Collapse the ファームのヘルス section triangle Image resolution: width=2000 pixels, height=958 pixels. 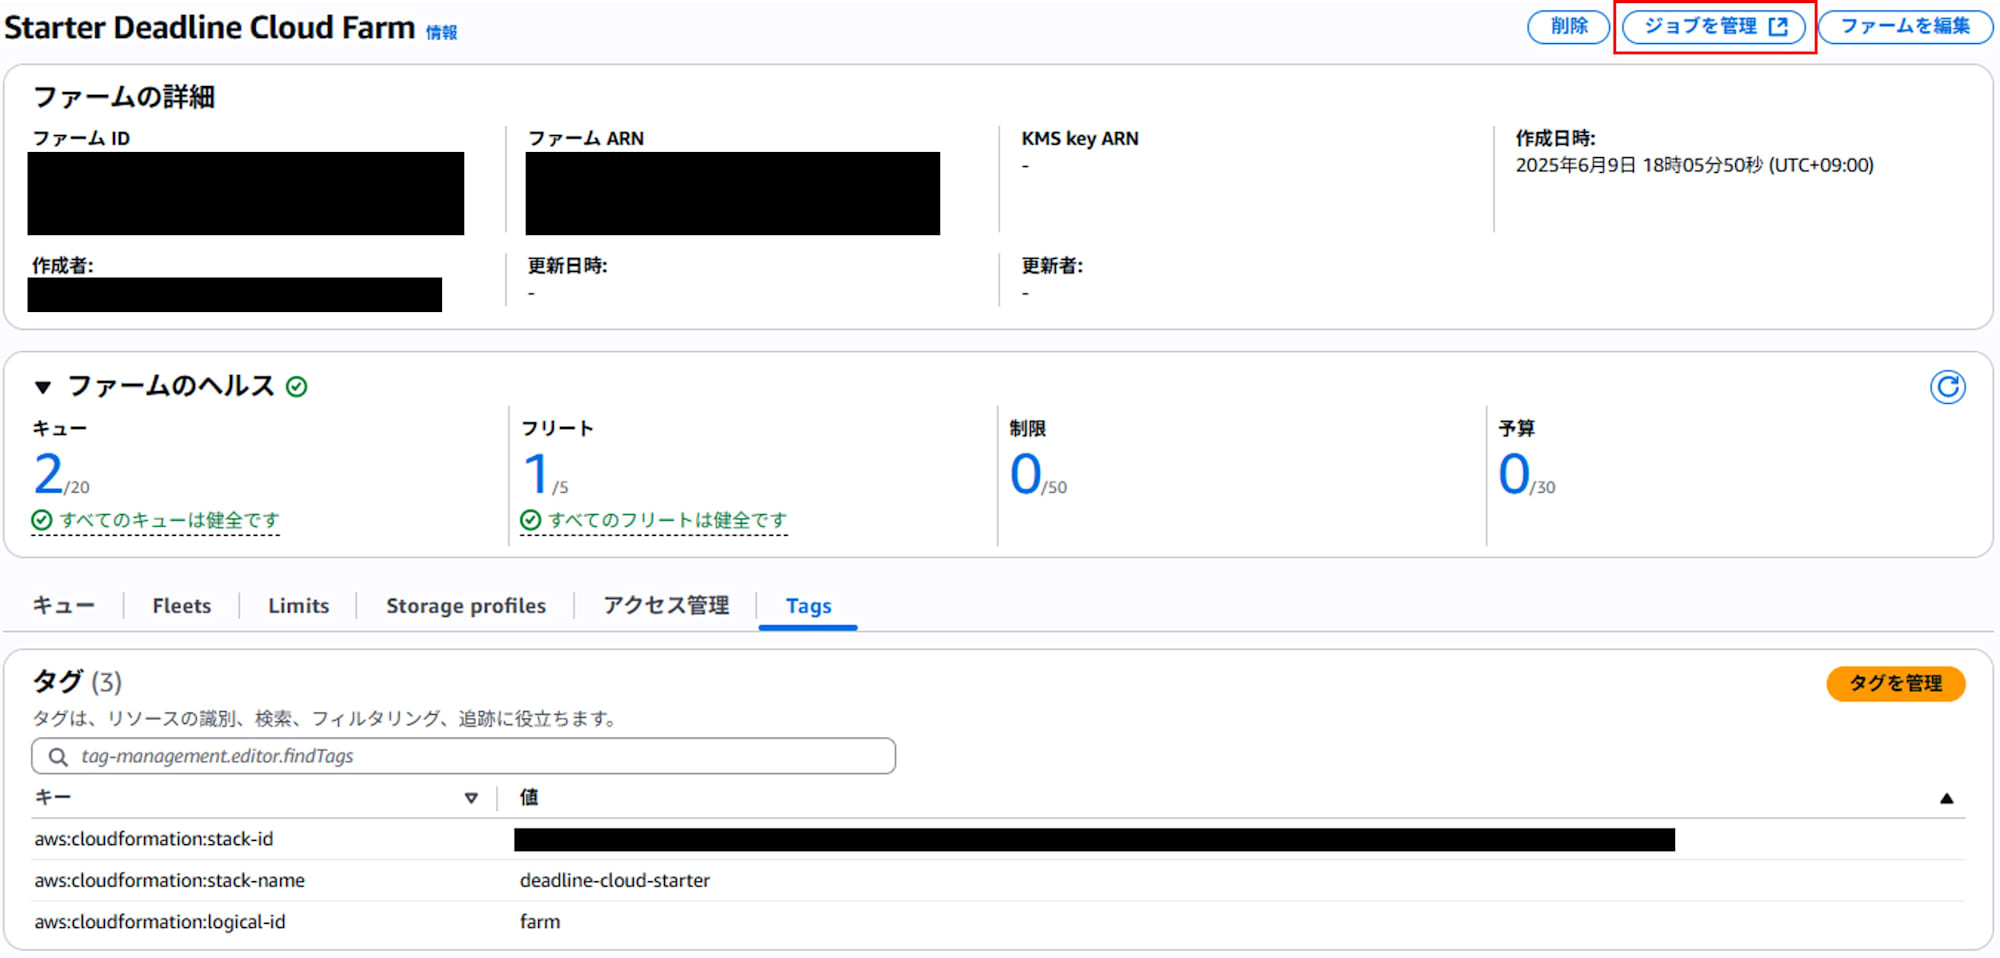[42, 387]
